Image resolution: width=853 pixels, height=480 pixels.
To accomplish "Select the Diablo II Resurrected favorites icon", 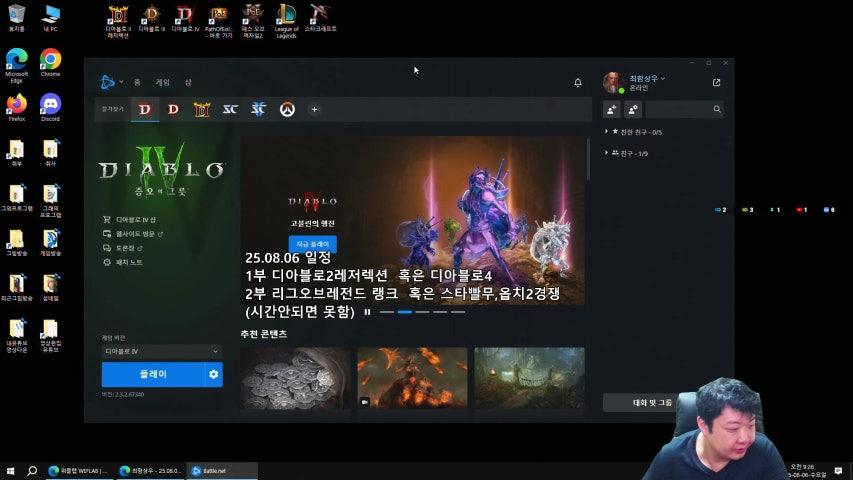I will 202,109.
